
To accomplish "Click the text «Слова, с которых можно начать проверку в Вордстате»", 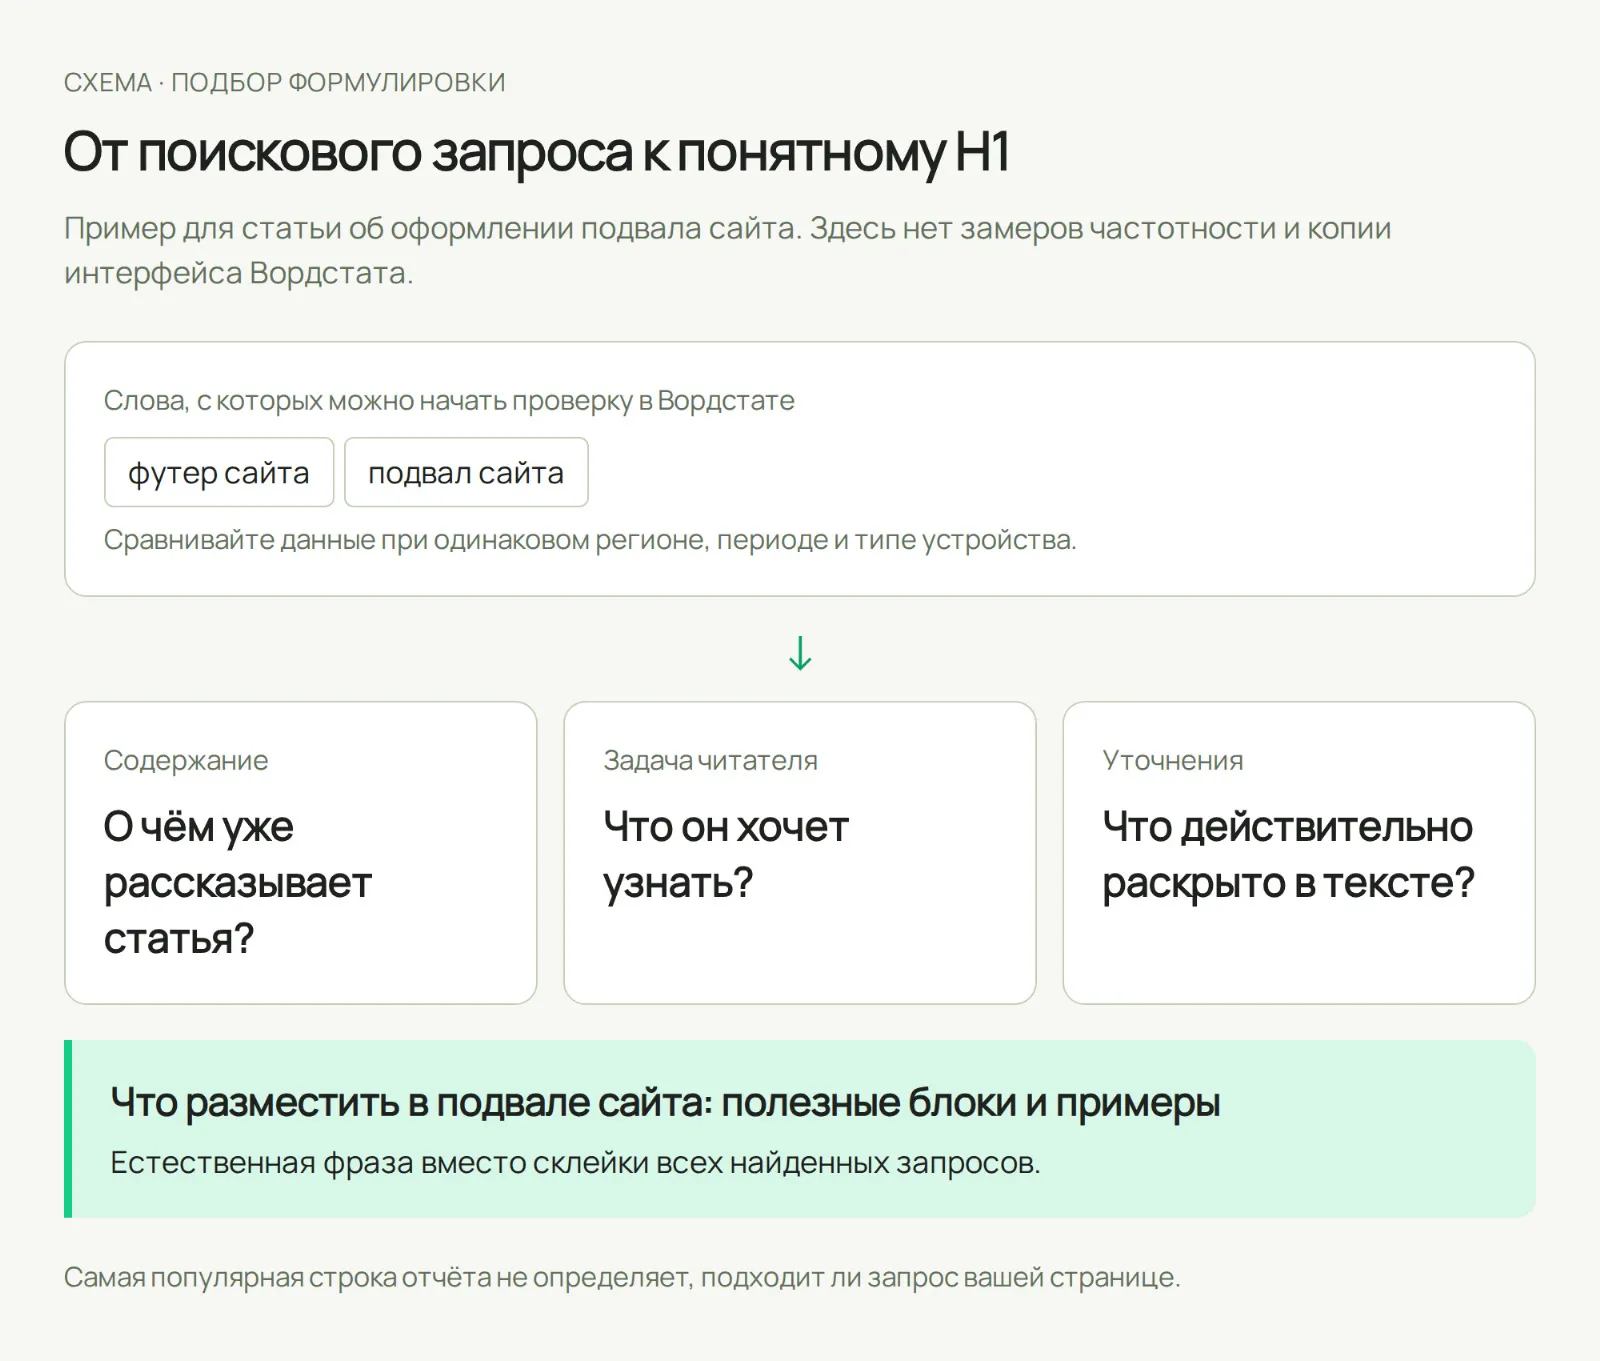I will click(x=449, y=401).
